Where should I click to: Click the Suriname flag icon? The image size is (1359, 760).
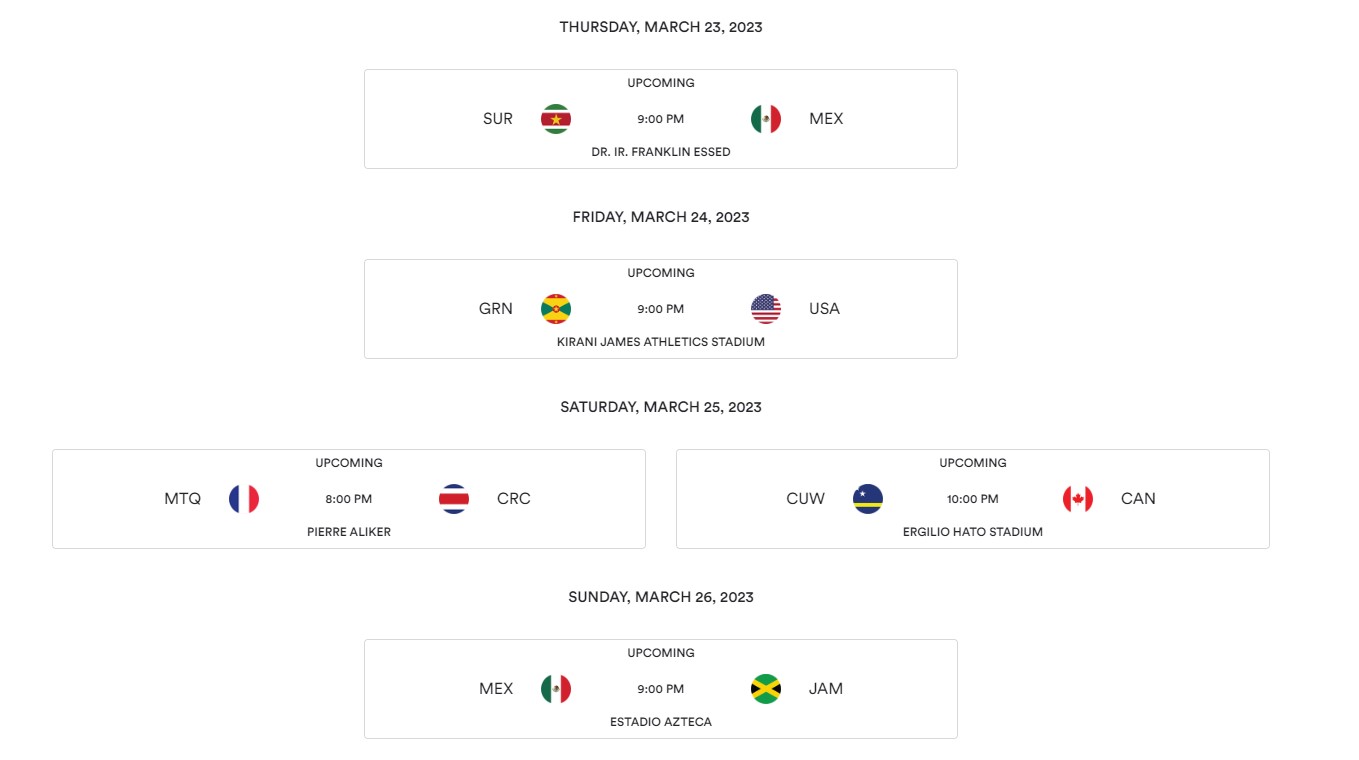coord(556,119)
